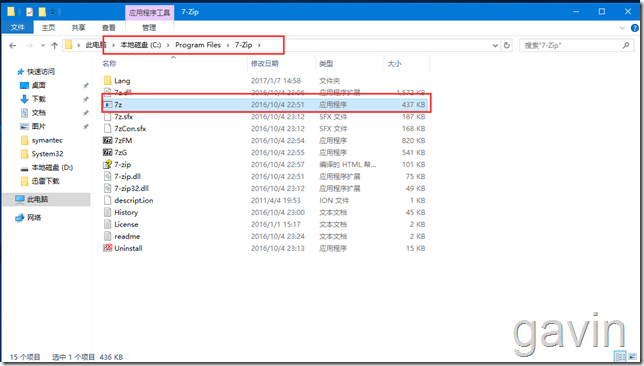The width and height of the screenshot is (644, 366).
Task: Expand chevron after 本地磁盘 (C:) in address bar
Action: (168, 45)
